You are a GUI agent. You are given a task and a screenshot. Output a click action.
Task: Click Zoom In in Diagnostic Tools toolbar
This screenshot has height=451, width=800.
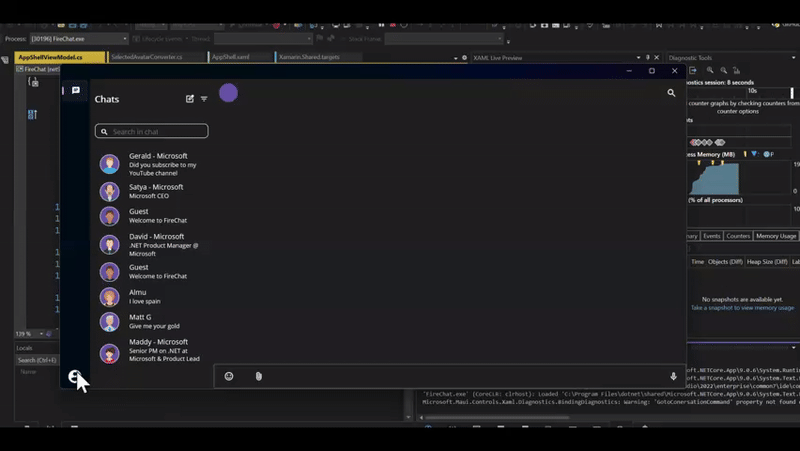point(710,70)
